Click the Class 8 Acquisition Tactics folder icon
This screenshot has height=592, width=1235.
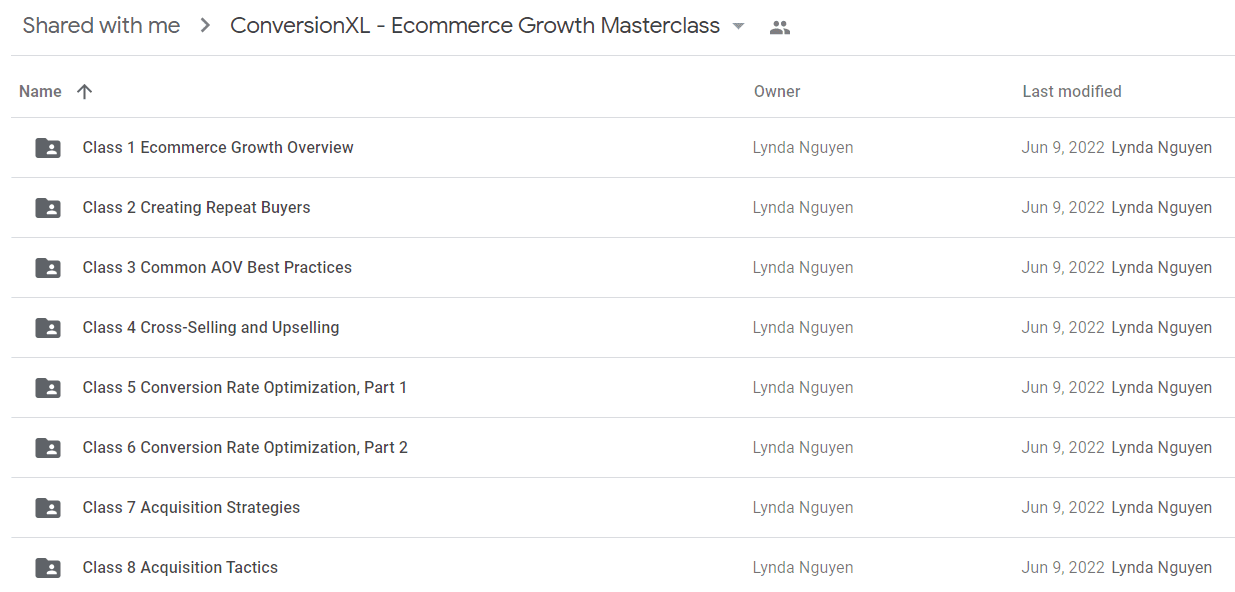point(48,568)
